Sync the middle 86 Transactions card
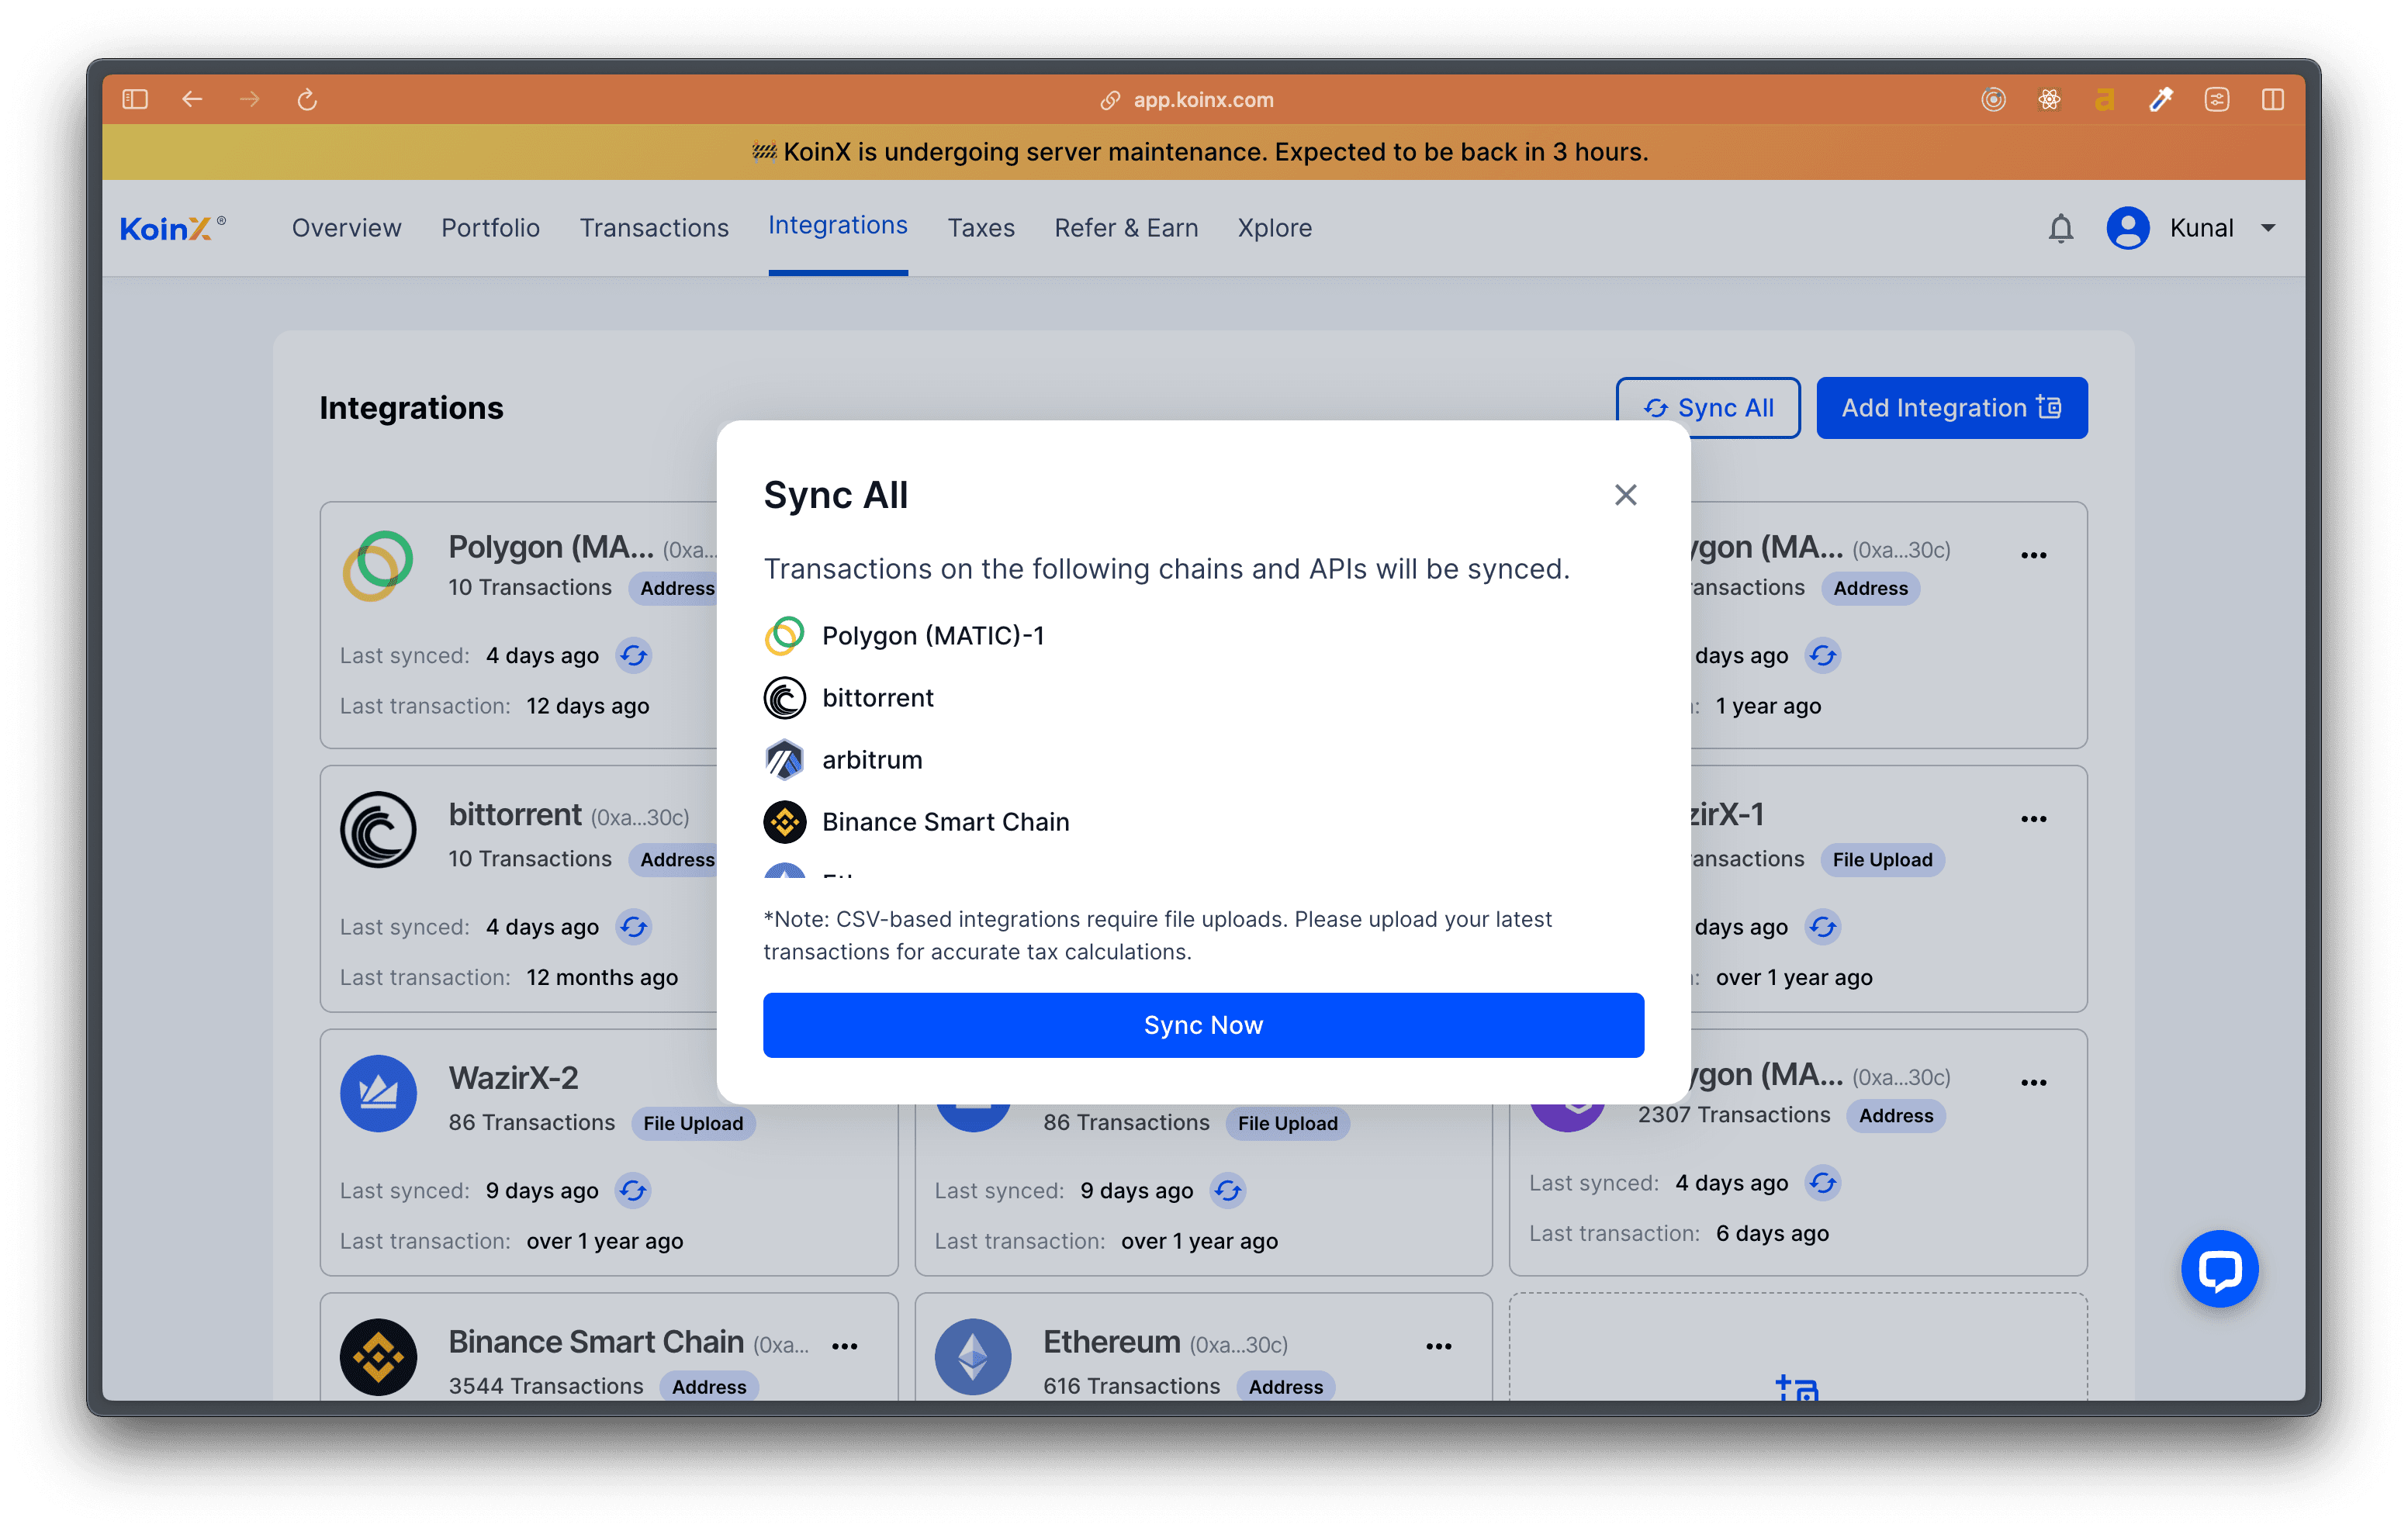The width and height of the screenshot is (2408, 1531). coord(1228,1191)
